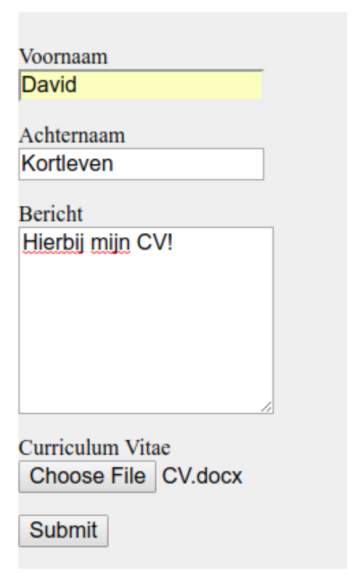This screenshot has height=577, width=360.
Task: Click the Curriculum Vitae label
Action: click(x=95, y=448)
